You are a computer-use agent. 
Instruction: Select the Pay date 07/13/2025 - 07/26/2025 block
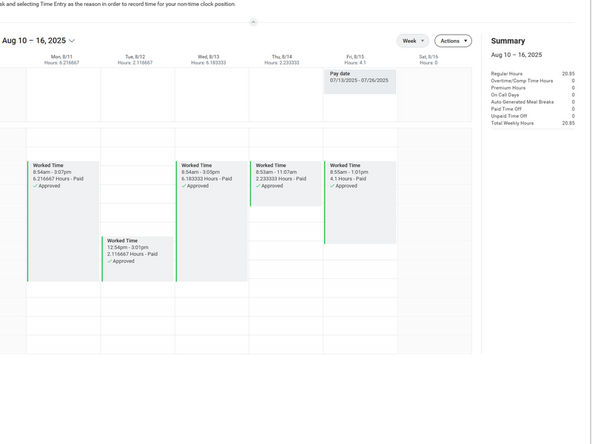click(360, 82)
